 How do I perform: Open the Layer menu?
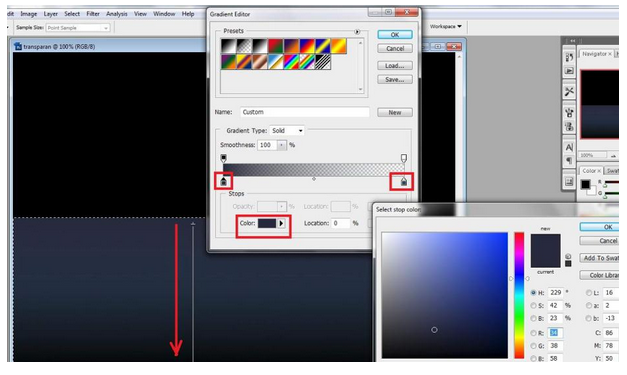click(x=50, y=14)
